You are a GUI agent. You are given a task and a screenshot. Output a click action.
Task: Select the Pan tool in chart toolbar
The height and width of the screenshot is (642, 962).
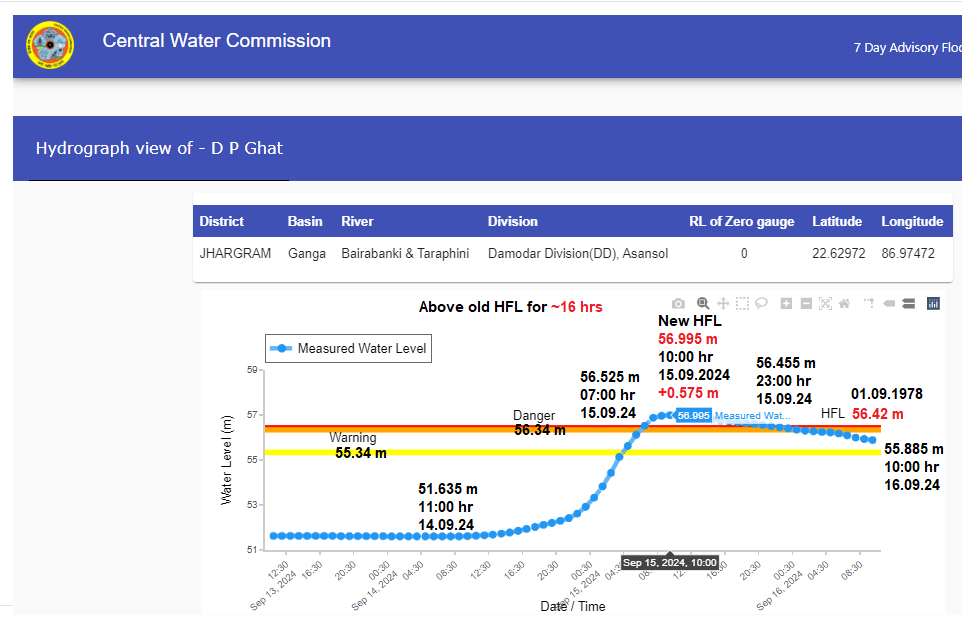coord(723,304)
